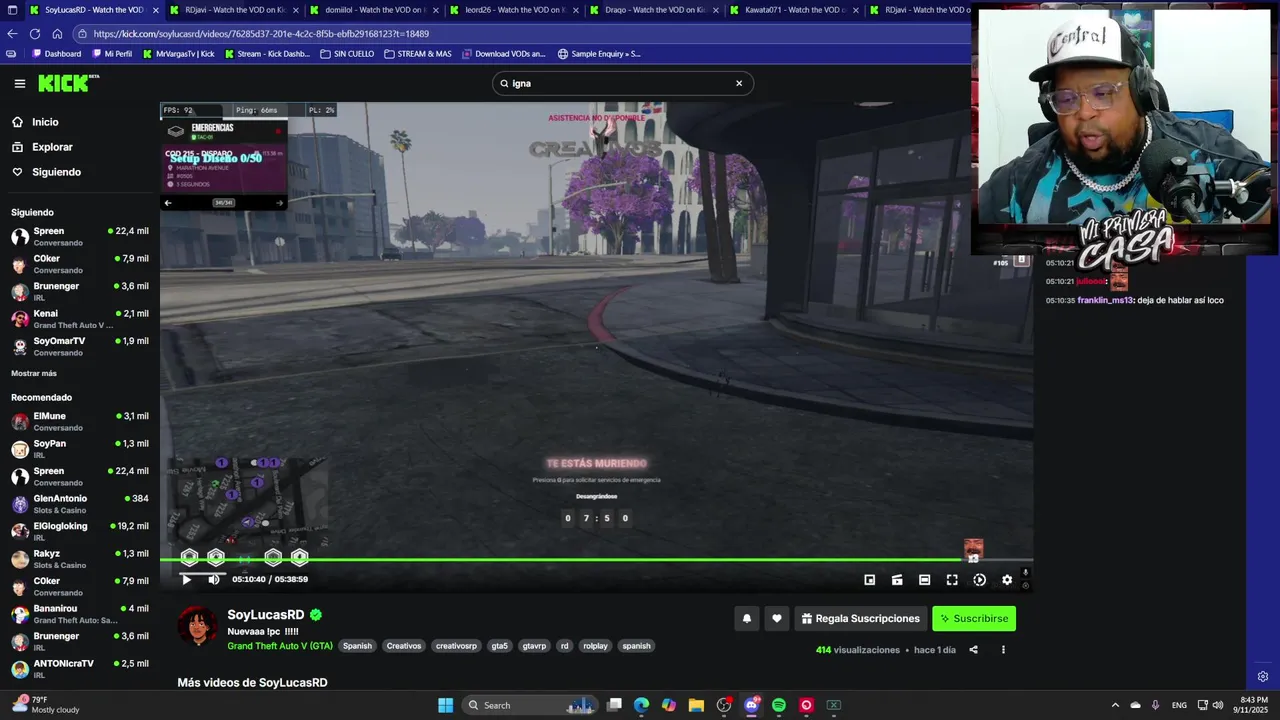This screenshot has width=1280, height=720.
Task: Open Microsoft Edge from the taskbar
Action: pyautogui.click(x=641, y=705)
